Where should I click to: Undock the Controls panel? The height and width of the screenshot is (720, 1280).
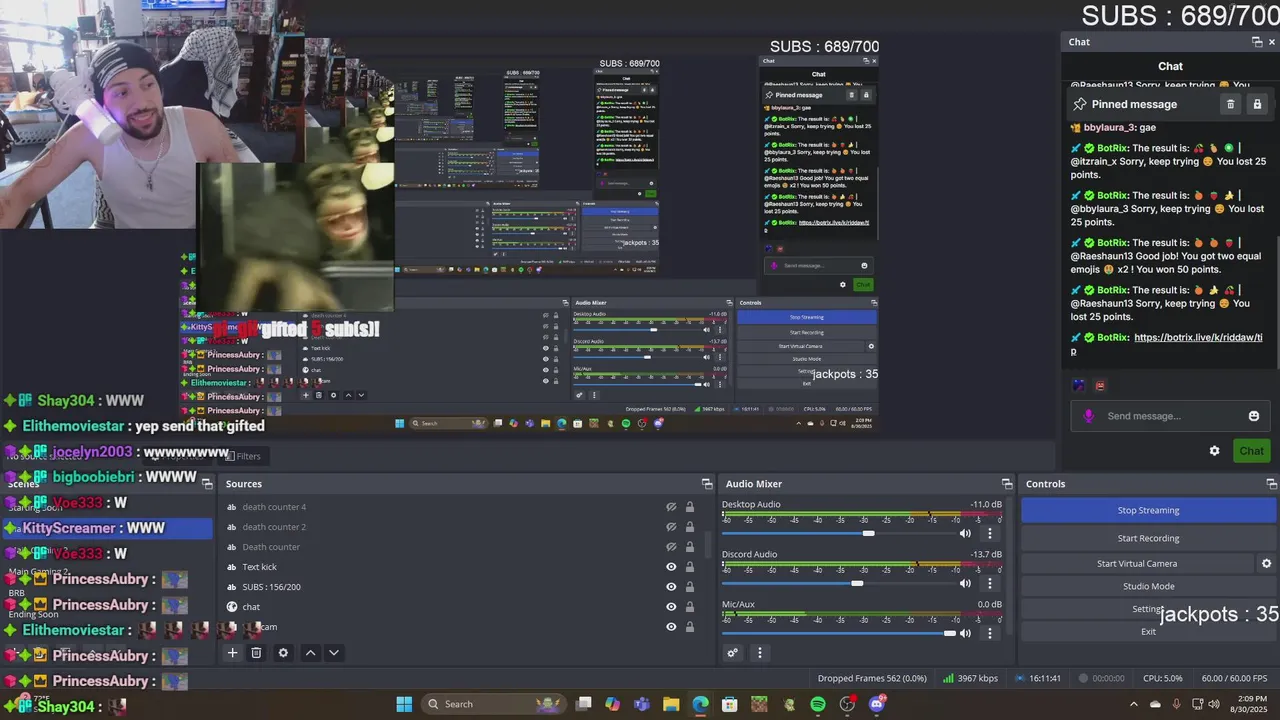(1271, 484)
